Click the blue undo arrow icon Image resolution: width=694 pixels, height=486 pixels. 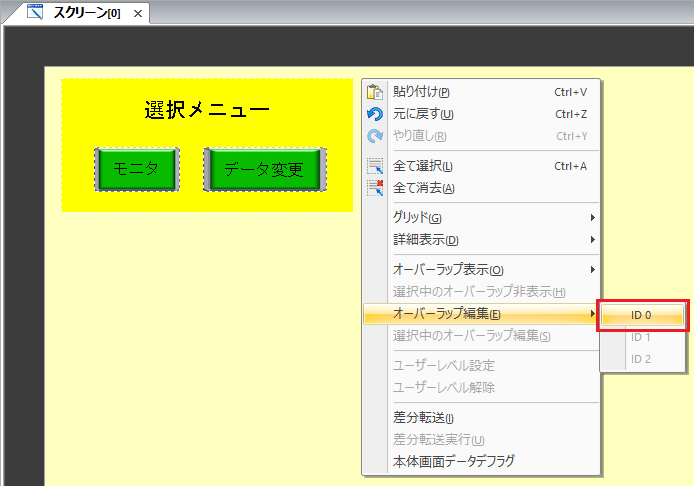pos(375,114)
